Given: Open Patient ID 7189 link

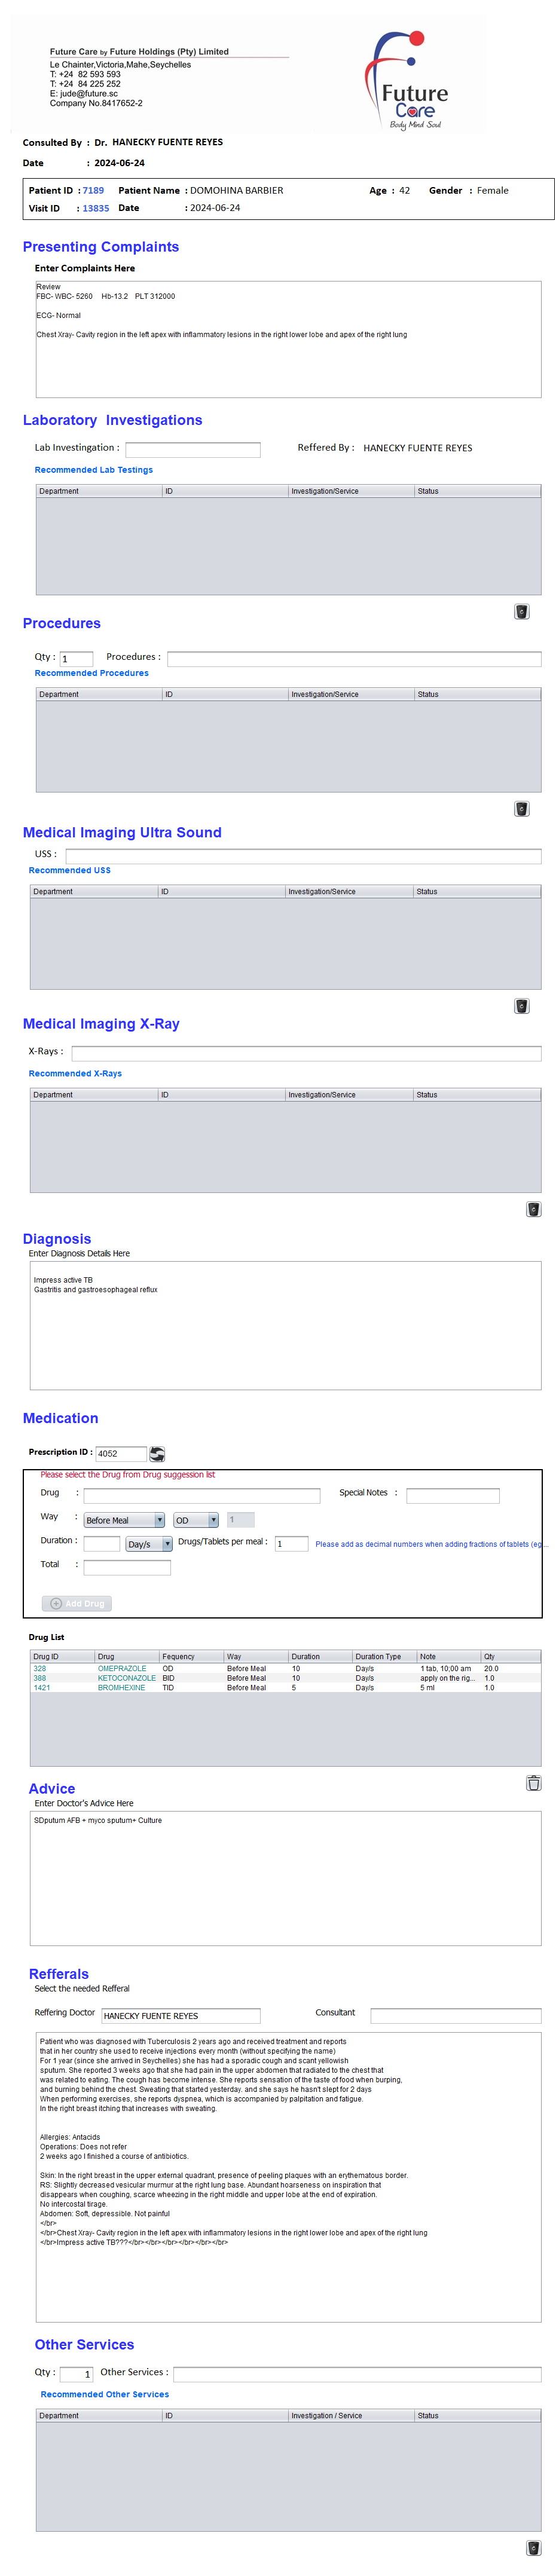Looking at the screenshot, I should [x=93, y=190].
